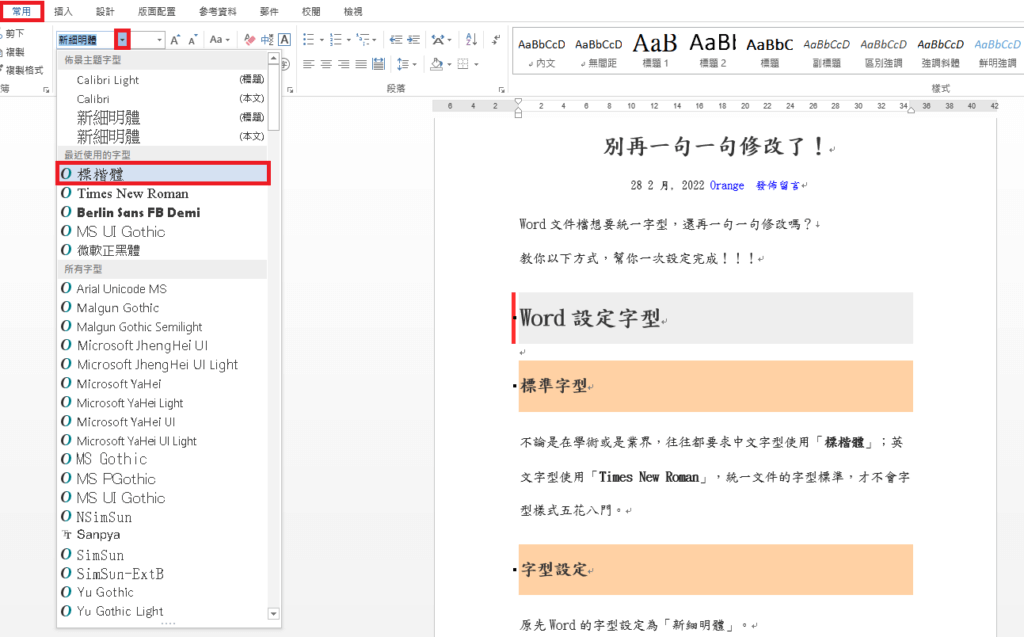Click the Sort icon in the paragraph group

click(x=470, y=39)
